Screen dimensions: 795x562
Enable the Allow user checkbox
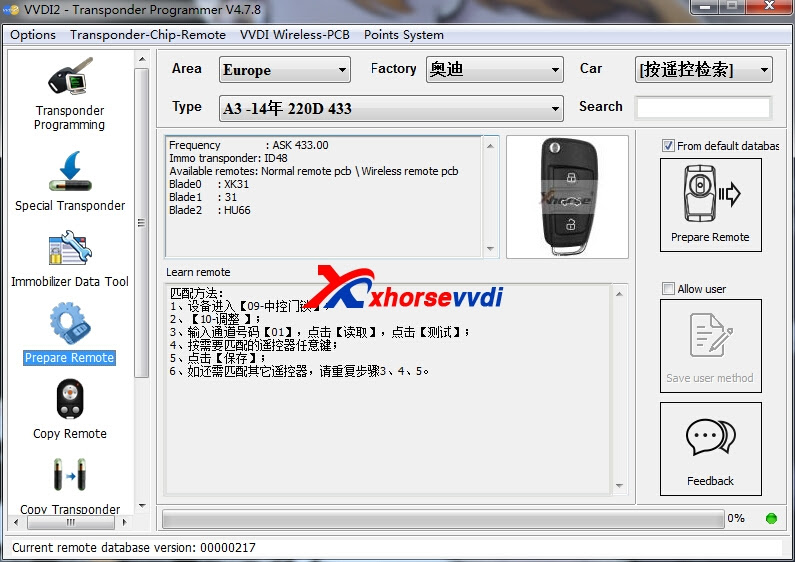click(668, 289)
